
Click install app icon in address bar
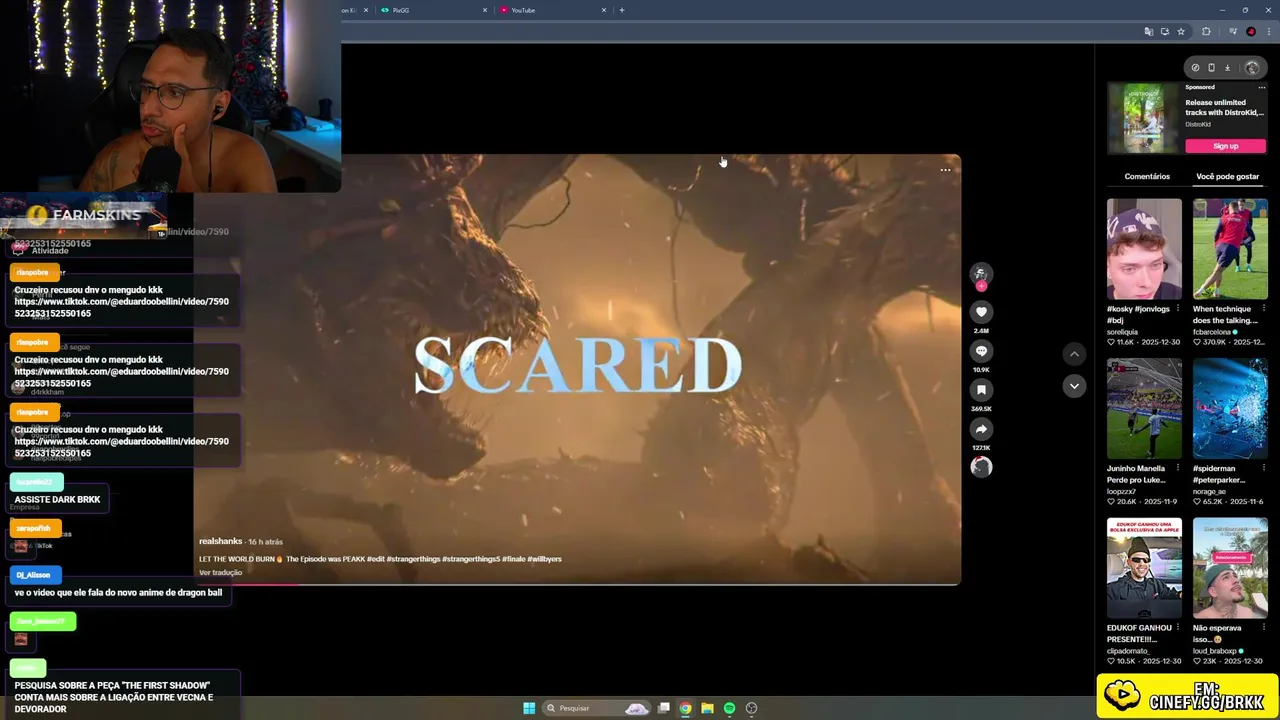click(x=1165, y=32)
